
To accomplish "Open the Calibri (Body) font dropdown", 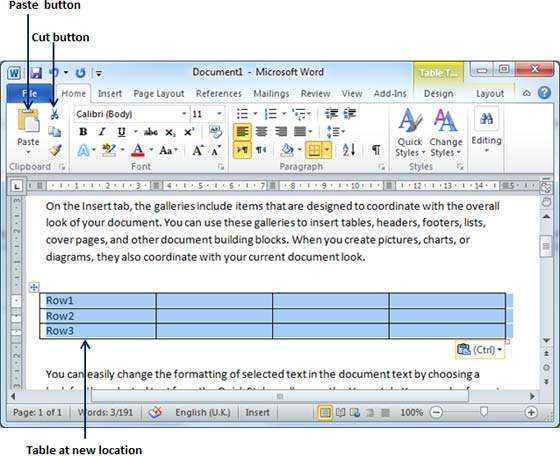I will coord(184,114).
